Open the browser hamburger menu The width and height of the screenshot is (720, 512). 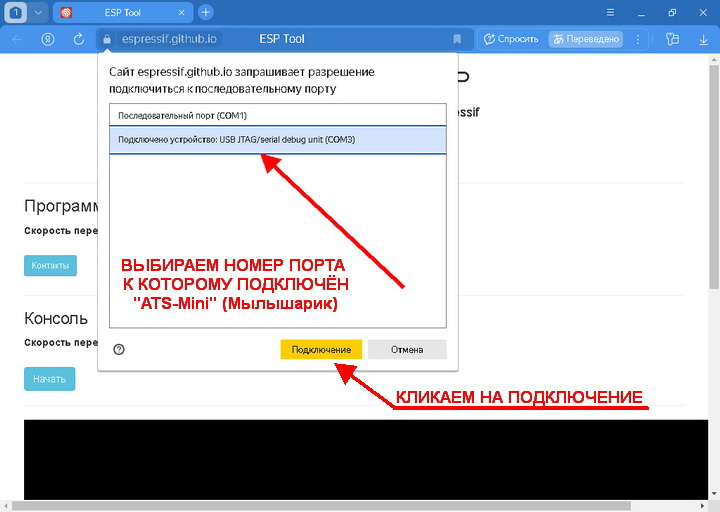[x=610, y=12]
